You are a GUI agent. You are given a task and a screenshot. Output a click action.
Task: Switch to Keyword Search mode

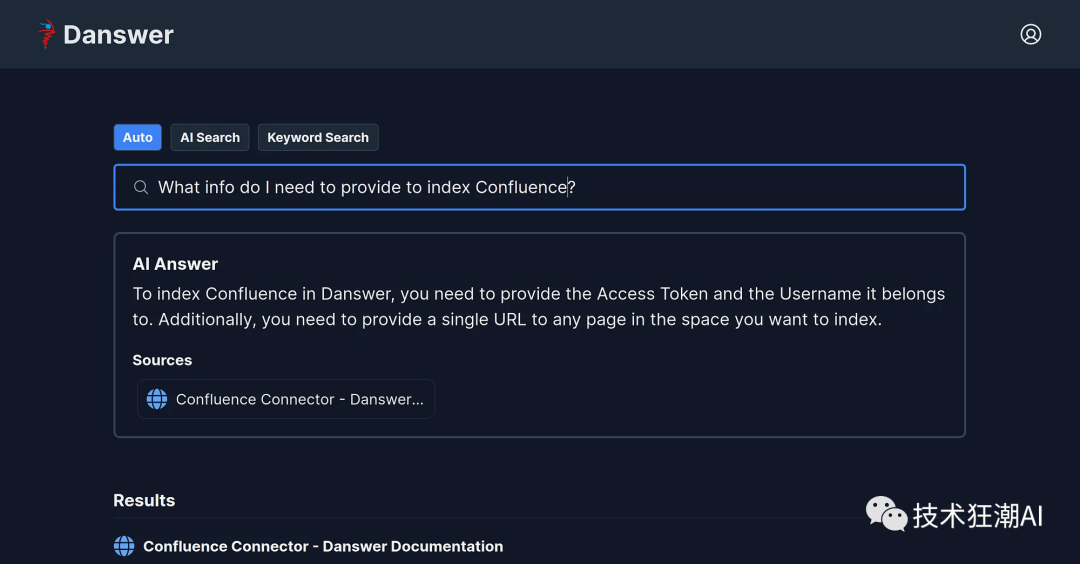[x=318, y=137]
